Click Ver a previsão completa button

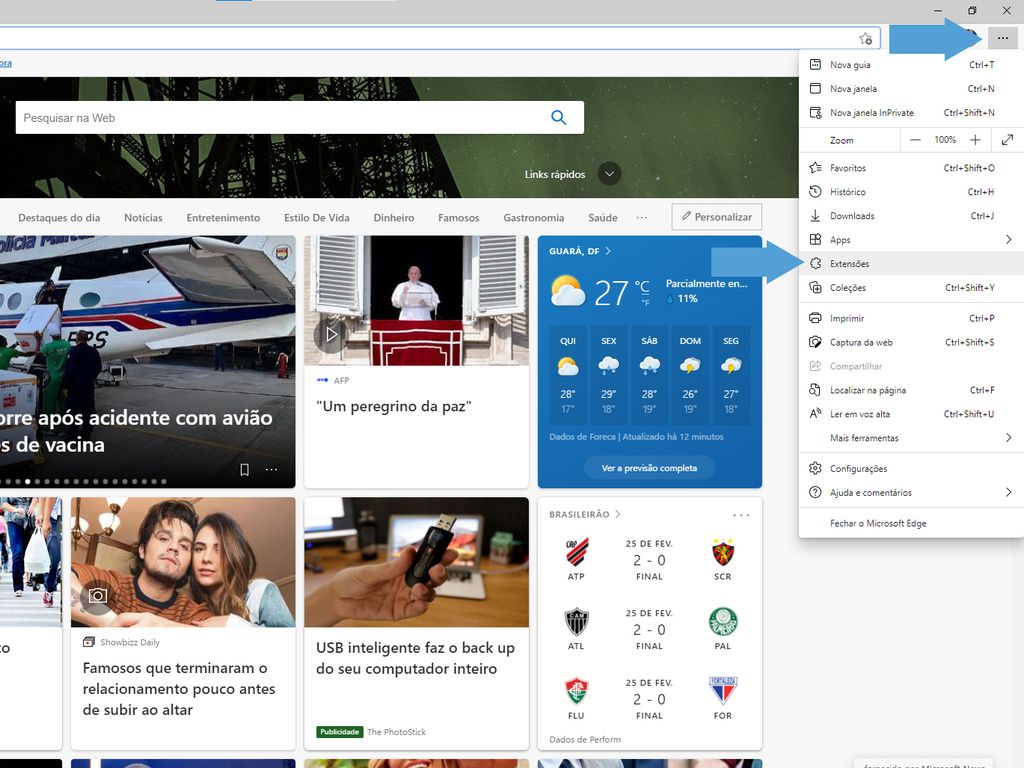[649, 468]
